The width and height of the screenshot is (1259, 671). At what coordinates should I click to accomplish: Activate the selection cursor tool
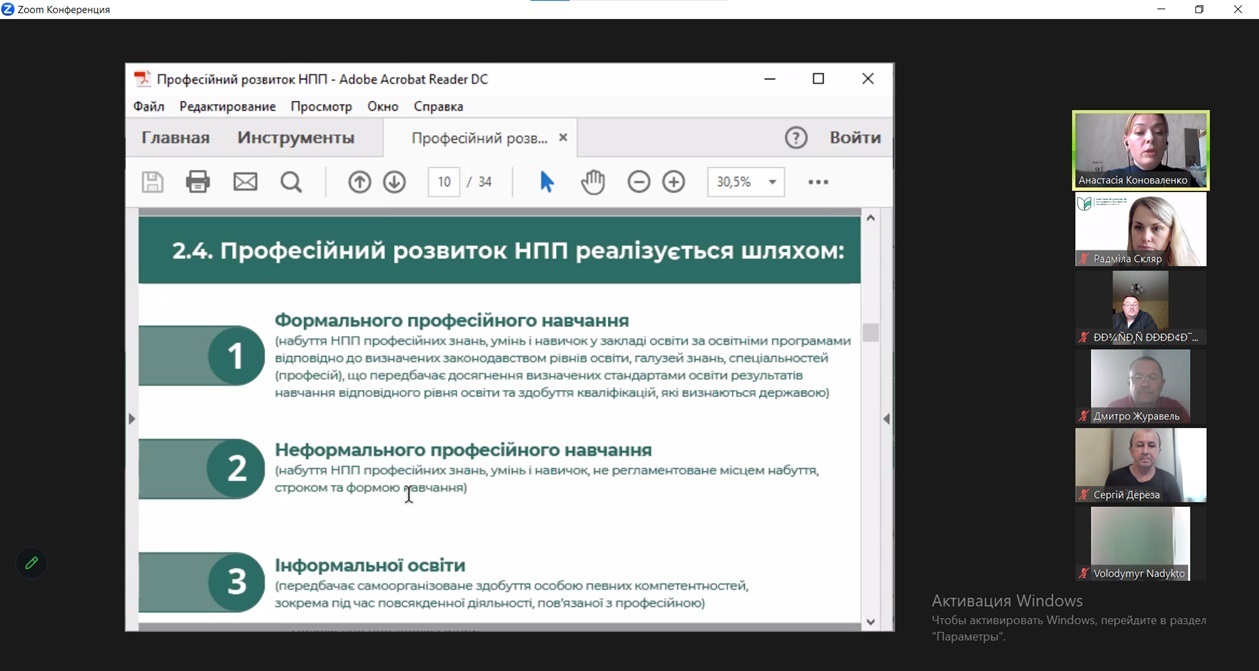[x=544, y=181]
